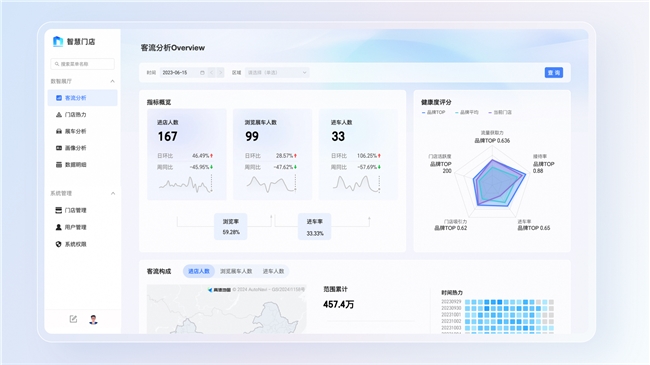Open the 画像分析 menu item
Viewport: 650px width, 365px height.
[82, 148]
